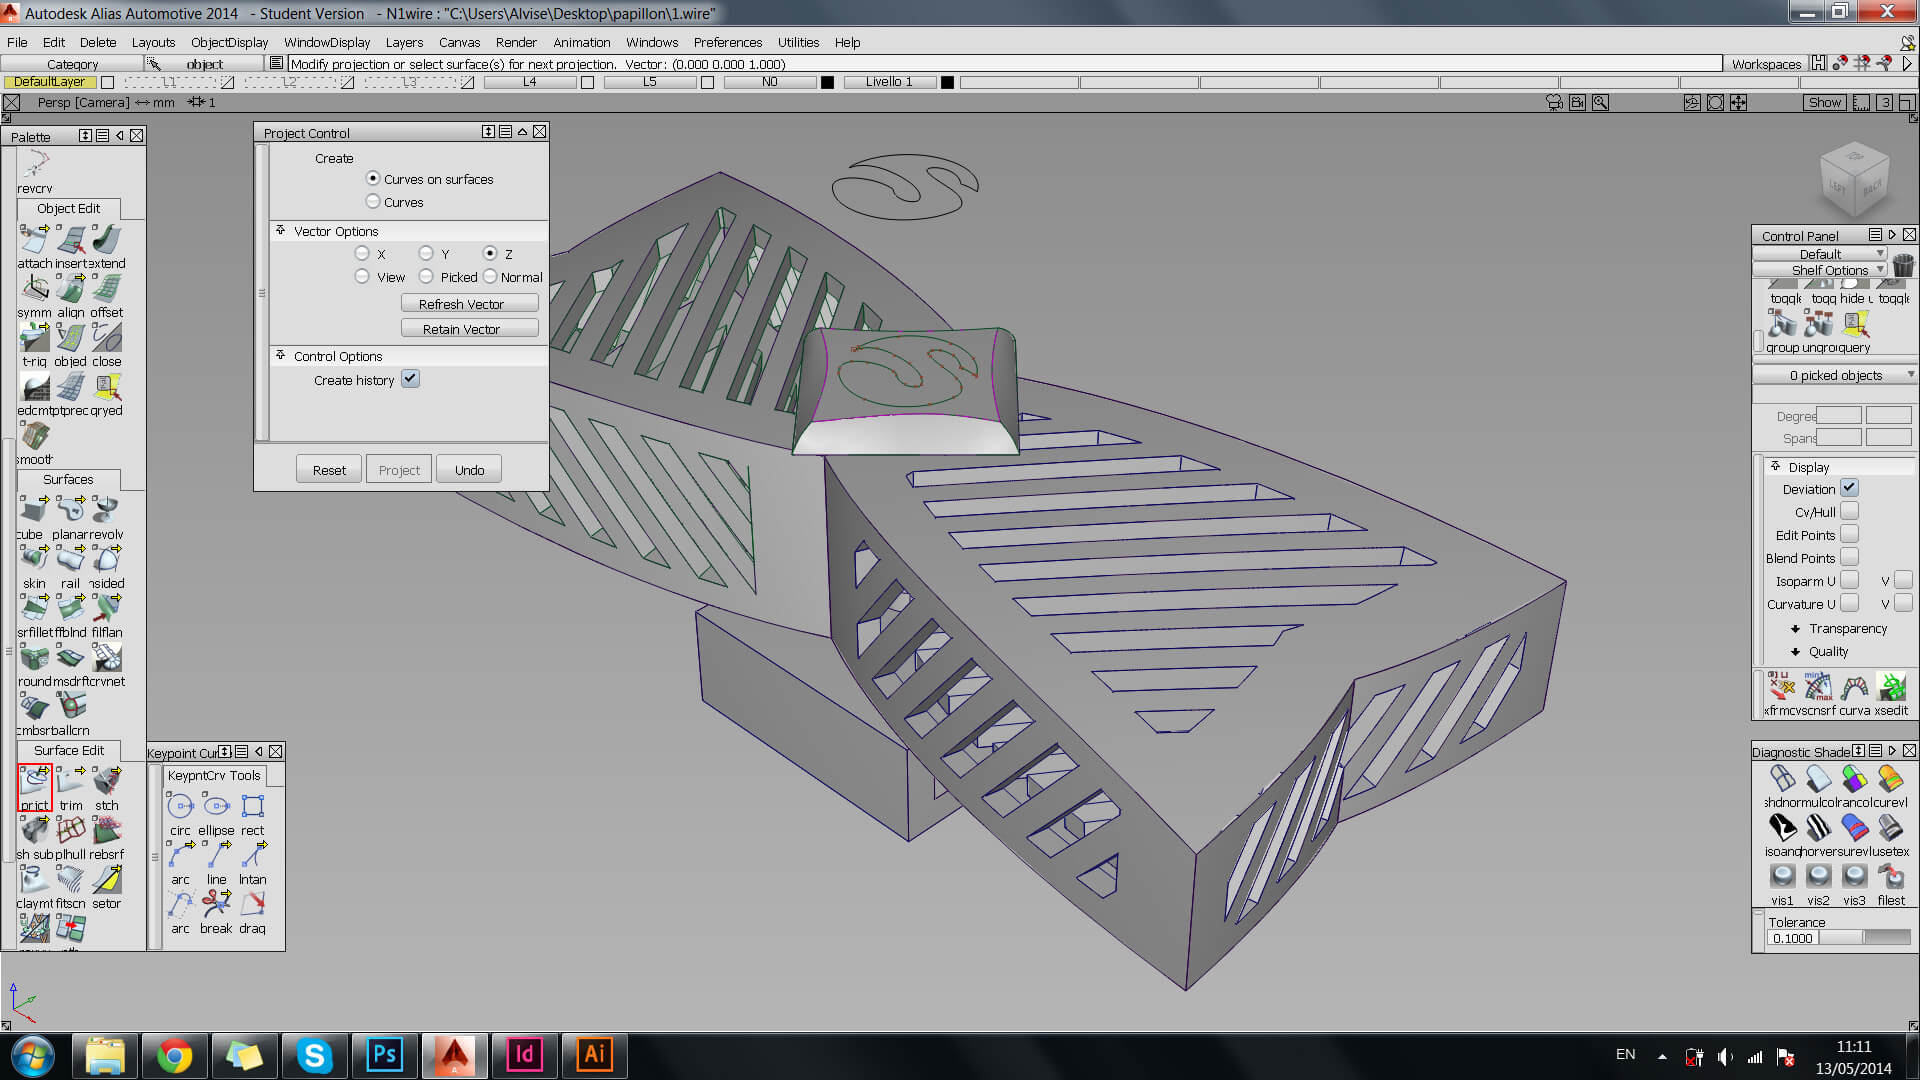Open the Layers menu
The image size is (1920, 1080).
[404, 42]
